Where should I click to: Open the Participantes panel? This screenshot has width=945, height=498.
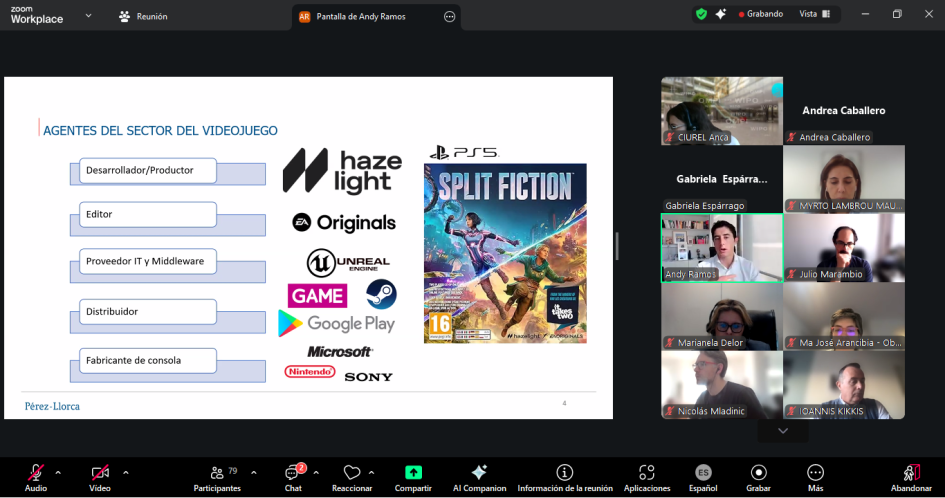pos(217,478)
